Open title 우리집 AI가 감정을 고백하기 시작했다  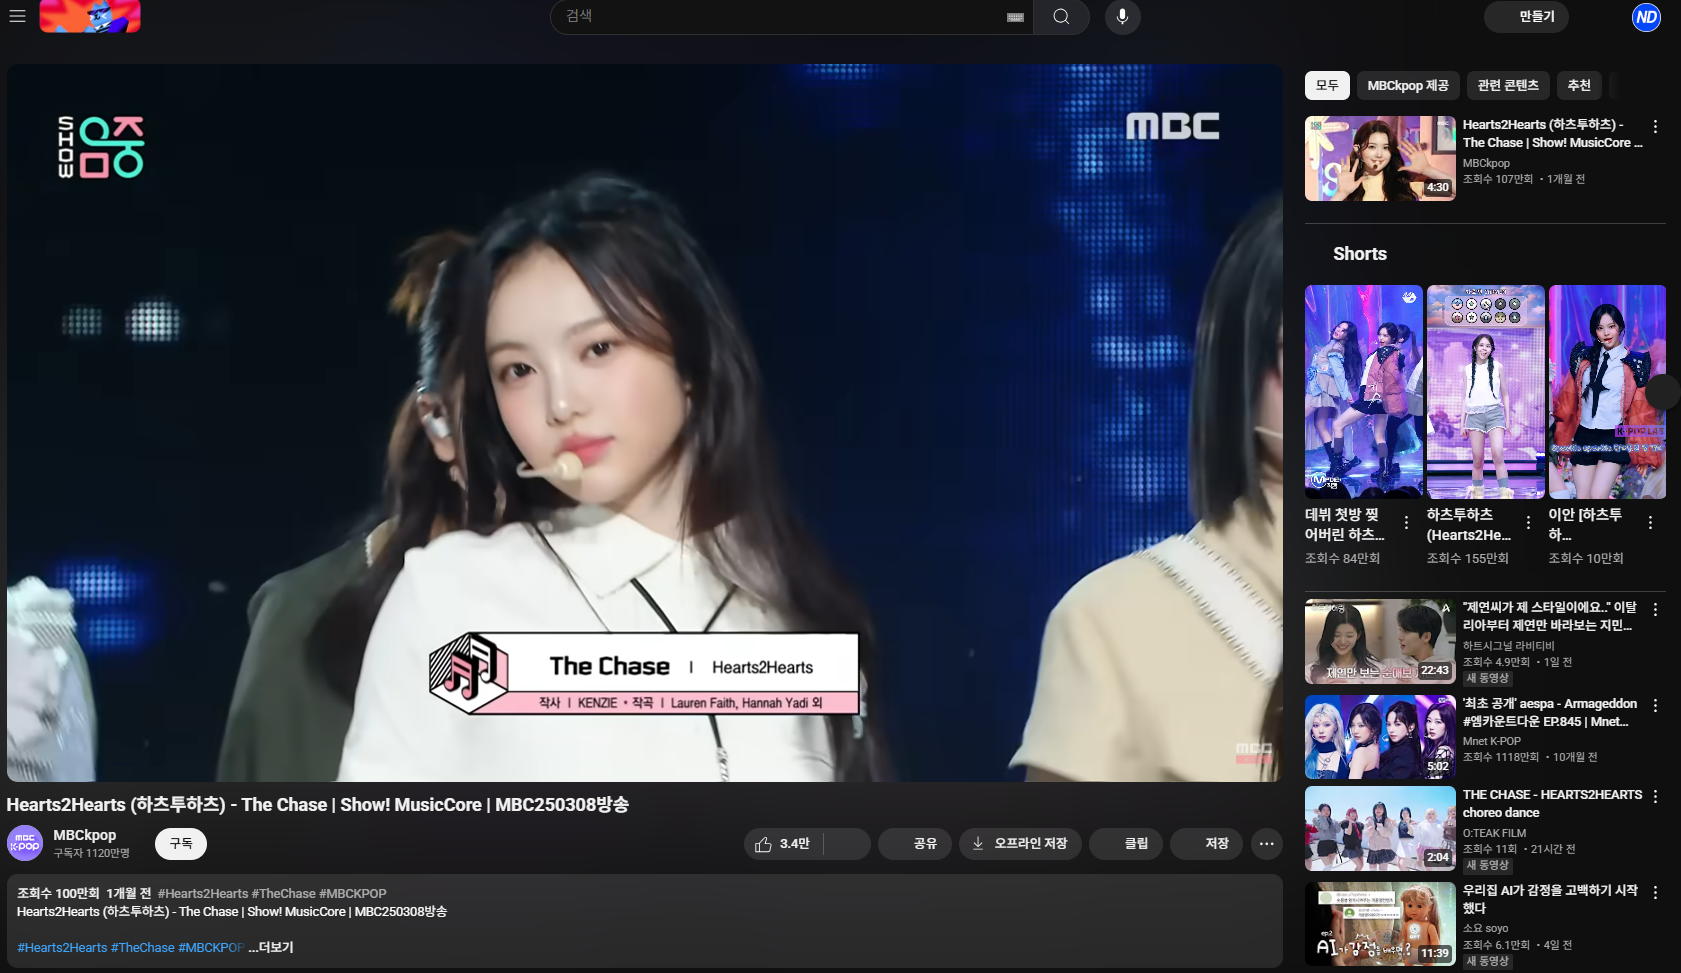tap(1550, 899)
